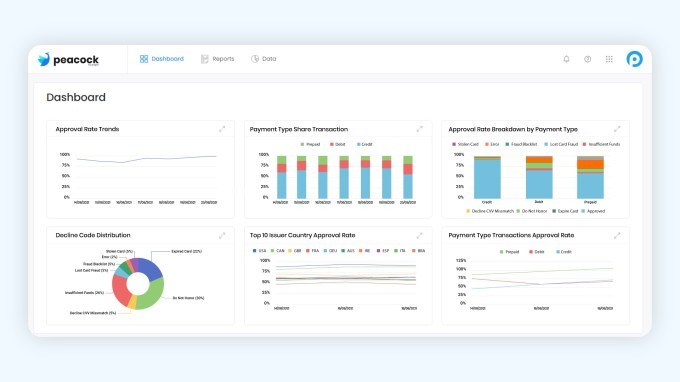The image size is (680, 382).
Task: Toggle Decline CVV Mismatch legend in Approval Rate Breakdown
Action: 490,211
